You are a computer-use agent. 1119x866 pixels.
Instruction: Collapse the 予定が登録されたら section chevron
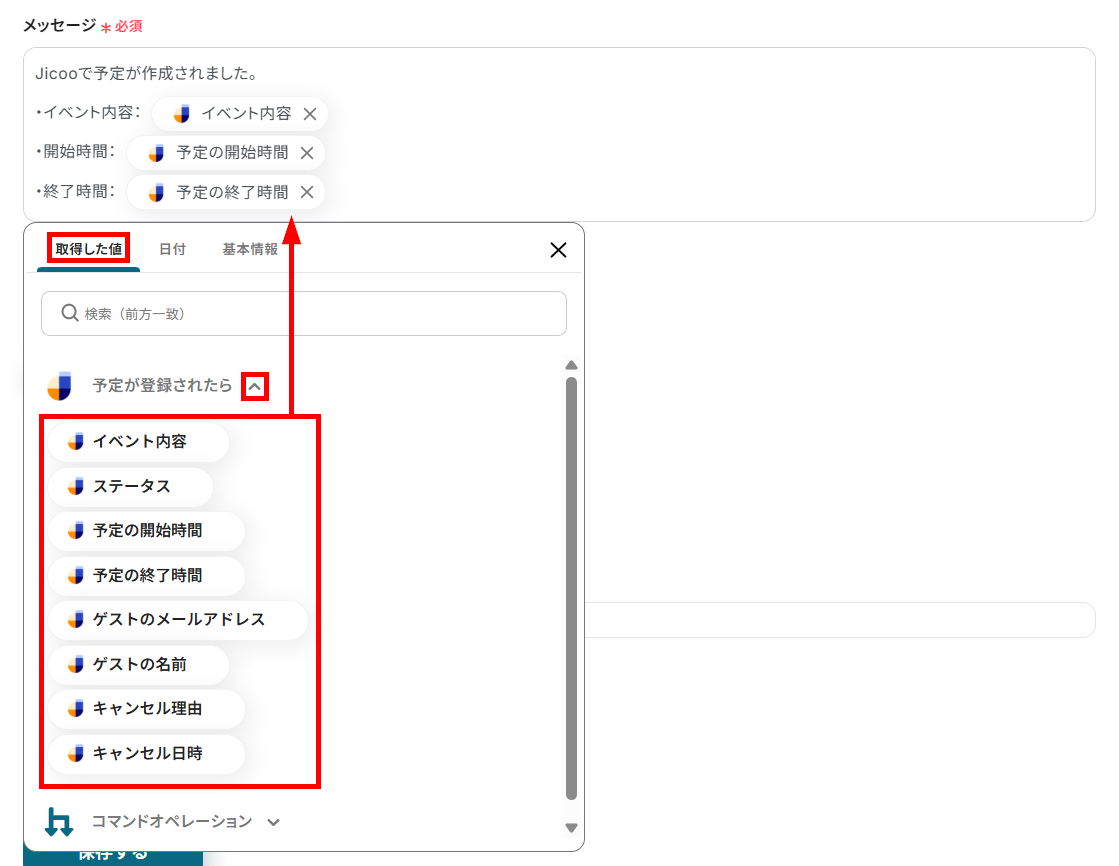(255, 386)
